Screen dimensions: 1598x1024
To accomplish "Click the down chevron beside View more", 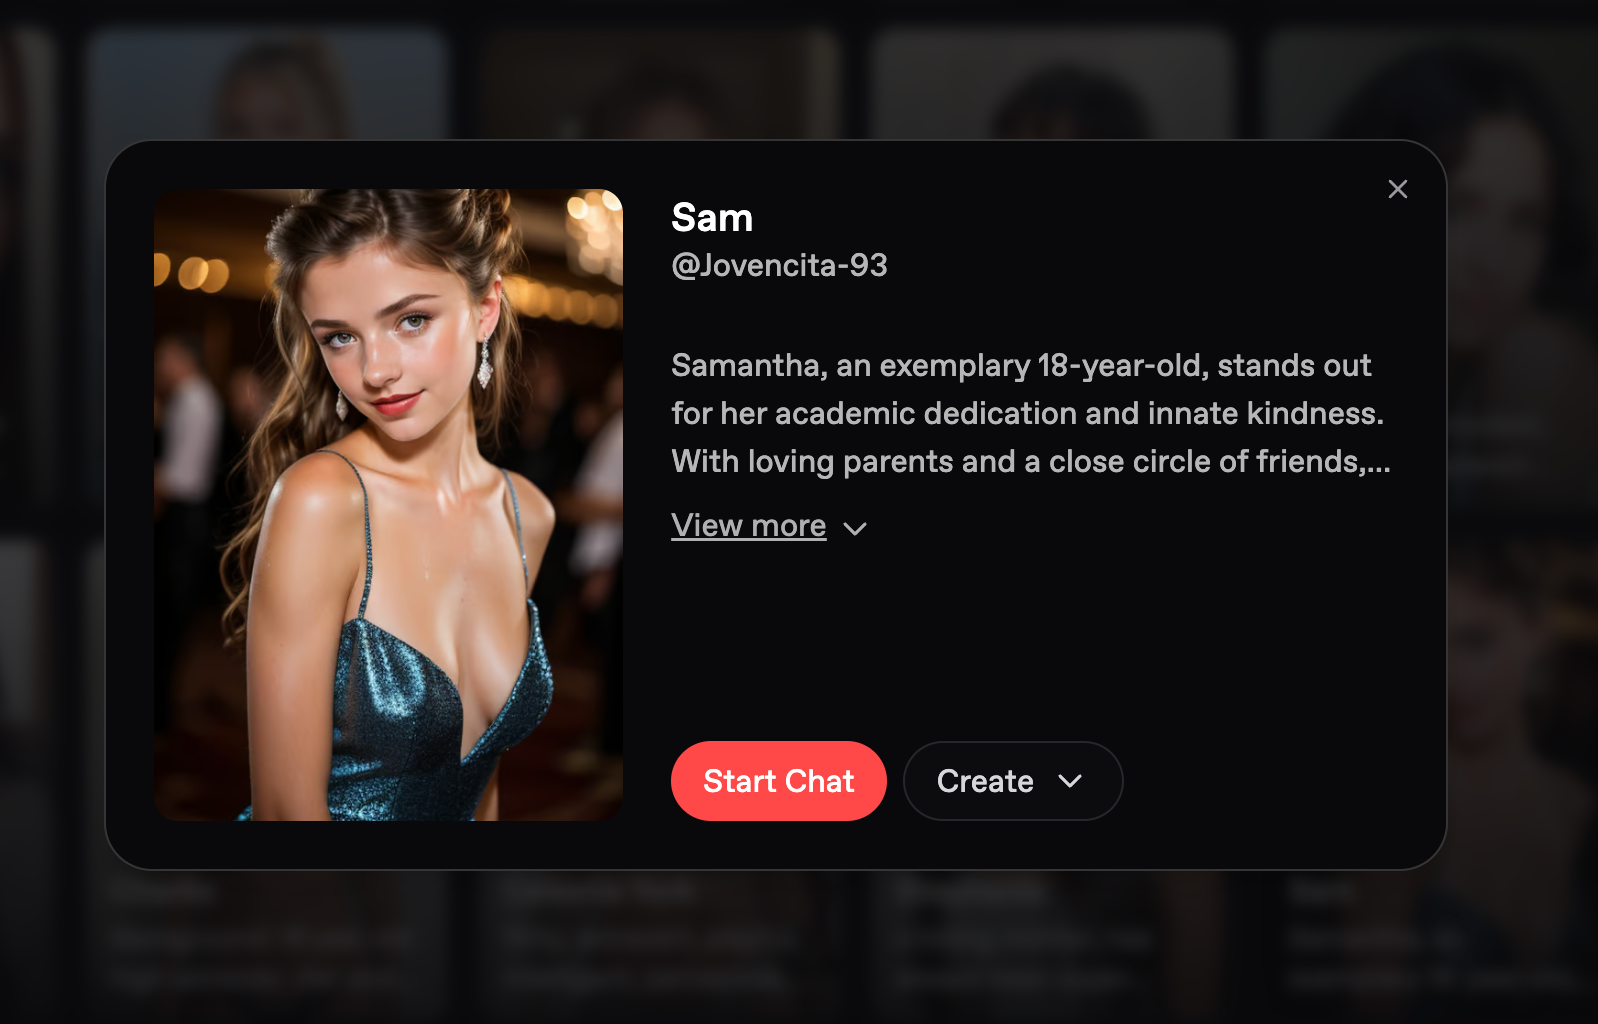I will coord(855,528).
